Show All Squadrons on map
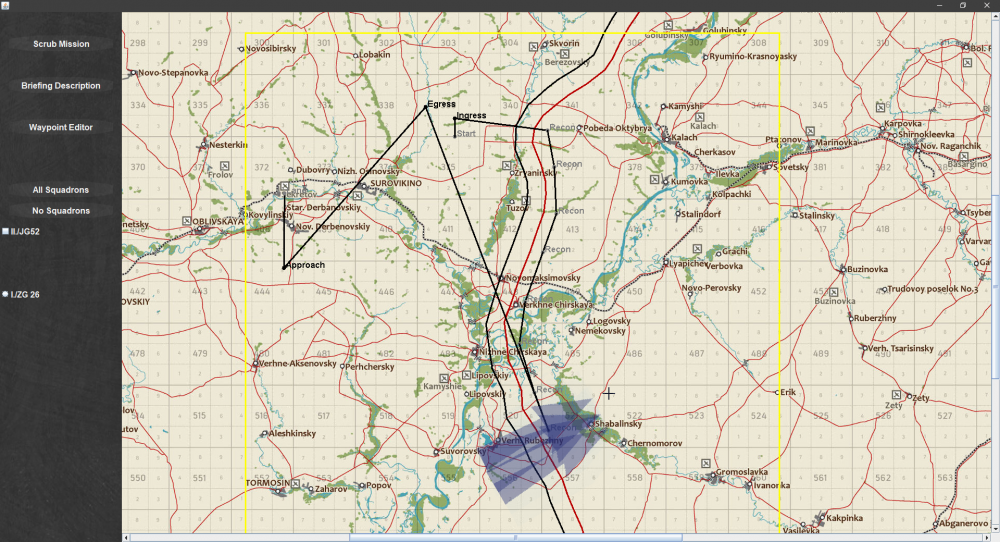The width and height of the screenshot is (1000, 542). click(61, 190)
